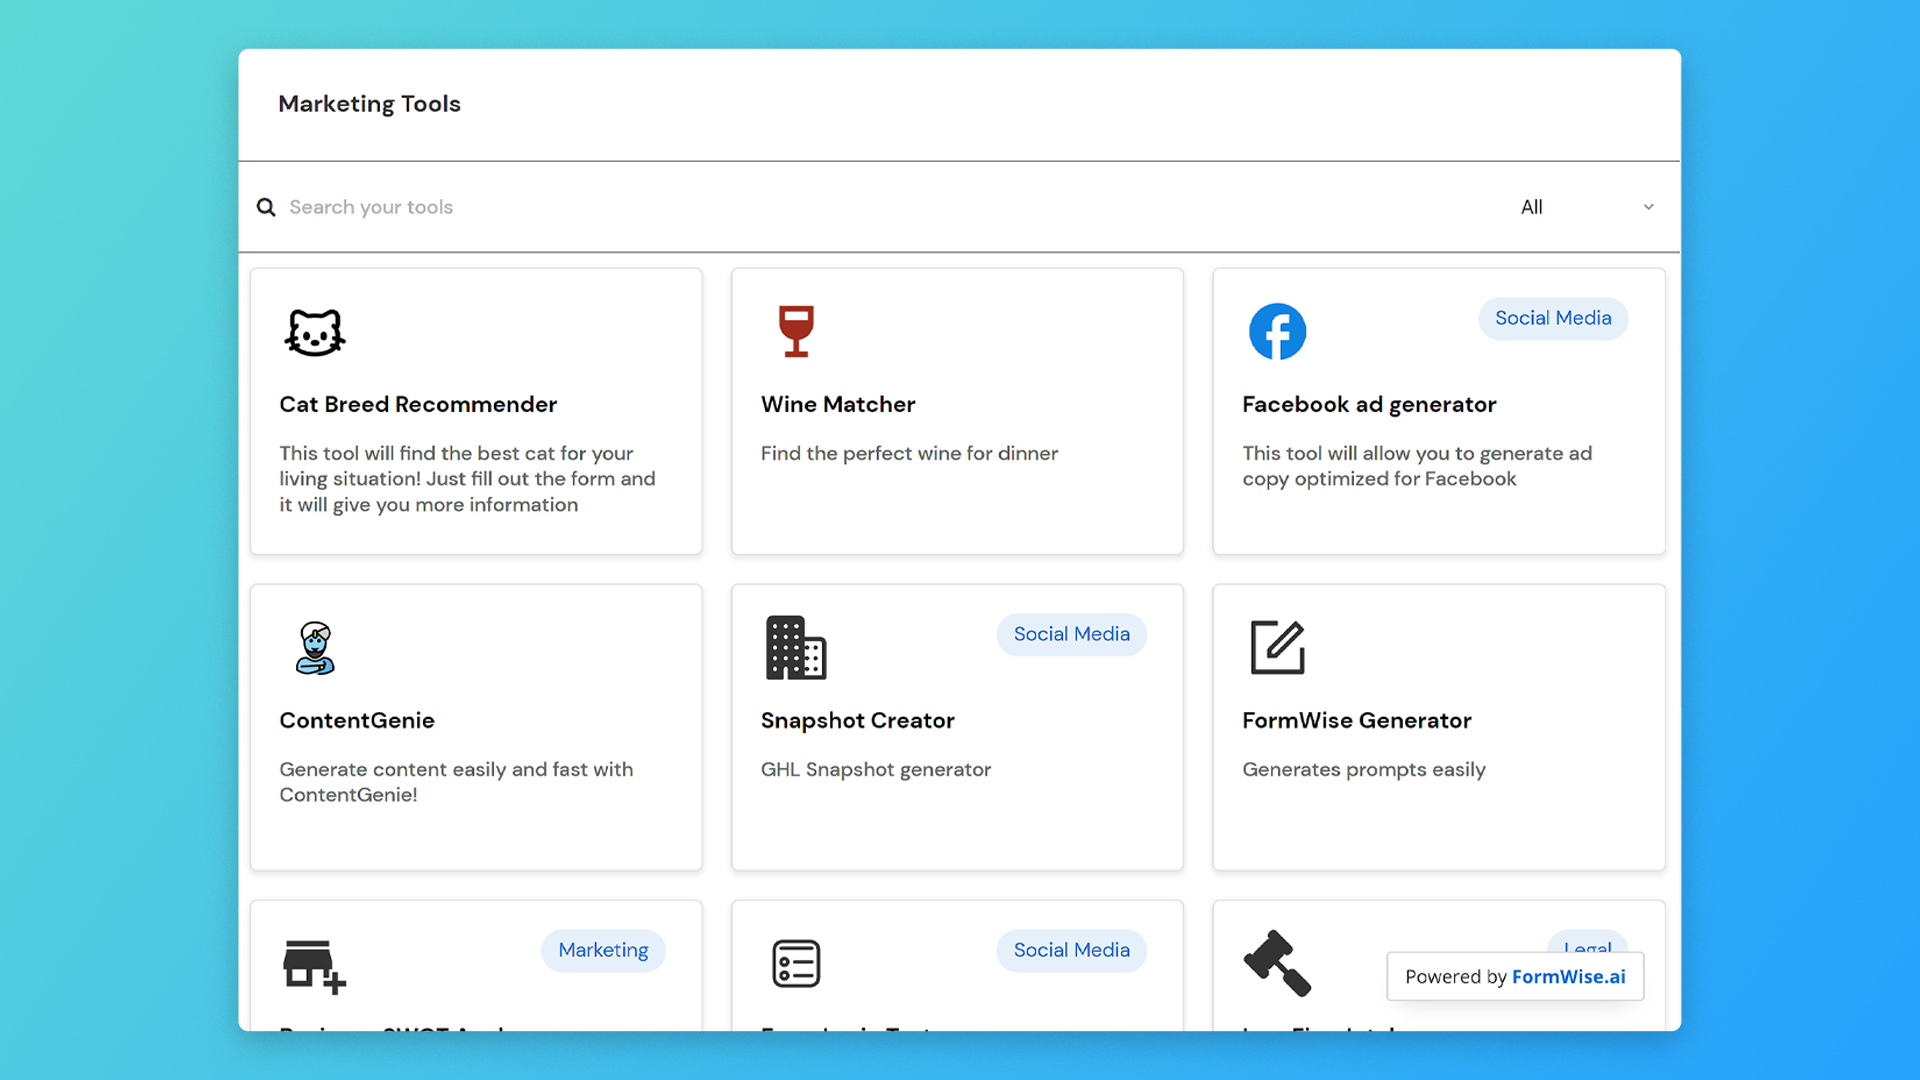Select the wine glass icon on Wine Matcher
This screenshot has height=1080, width=1920.
796,331
